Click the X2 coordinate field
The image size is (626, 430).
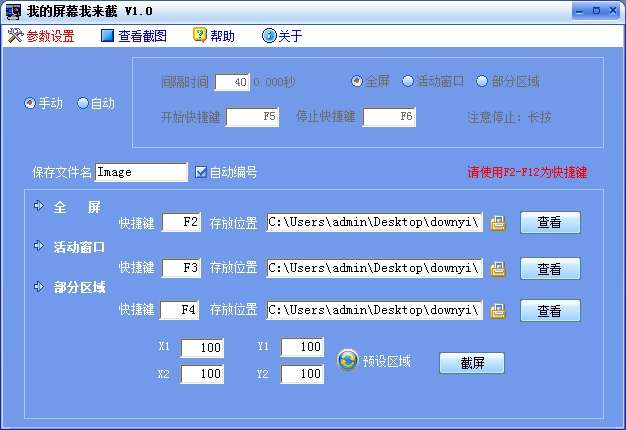point(202,374)
